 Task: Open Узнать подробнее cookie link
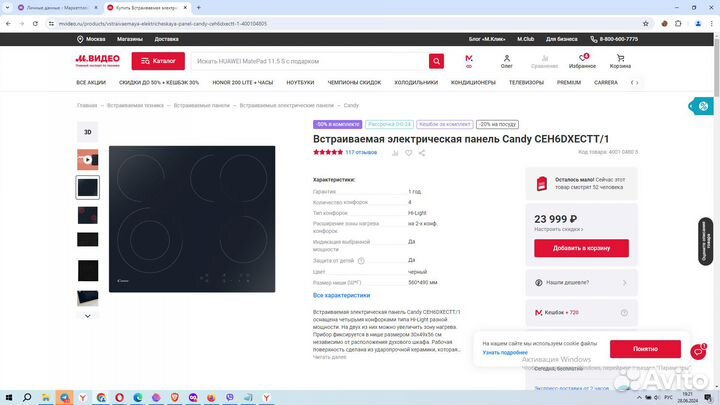pyautogui.click(x=505, y=353)
